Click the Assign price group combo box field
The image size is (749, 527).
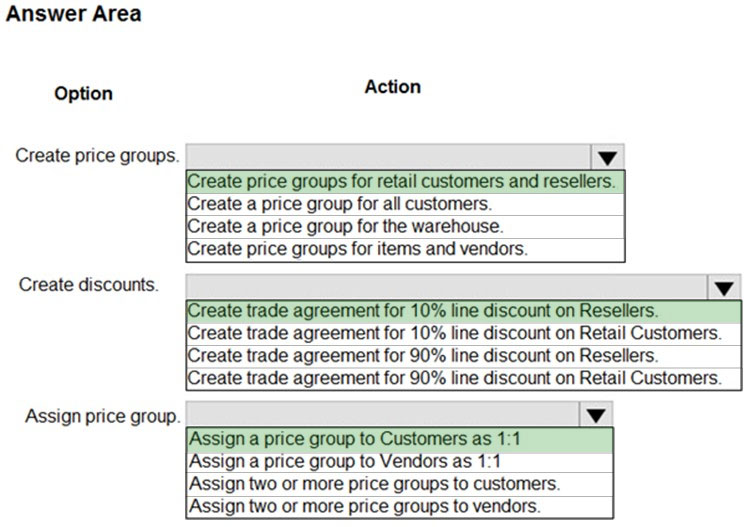[x=383, y=414]
